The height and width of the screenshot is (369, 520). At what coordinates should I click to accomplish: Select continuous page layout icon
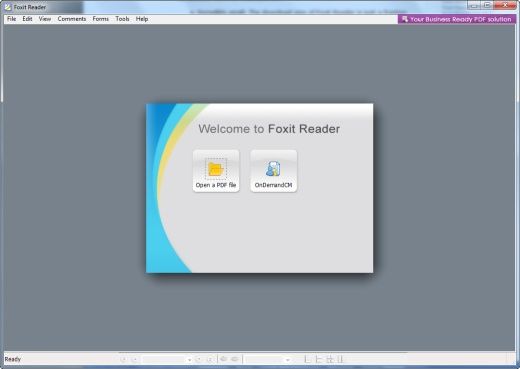click(318, 359)
